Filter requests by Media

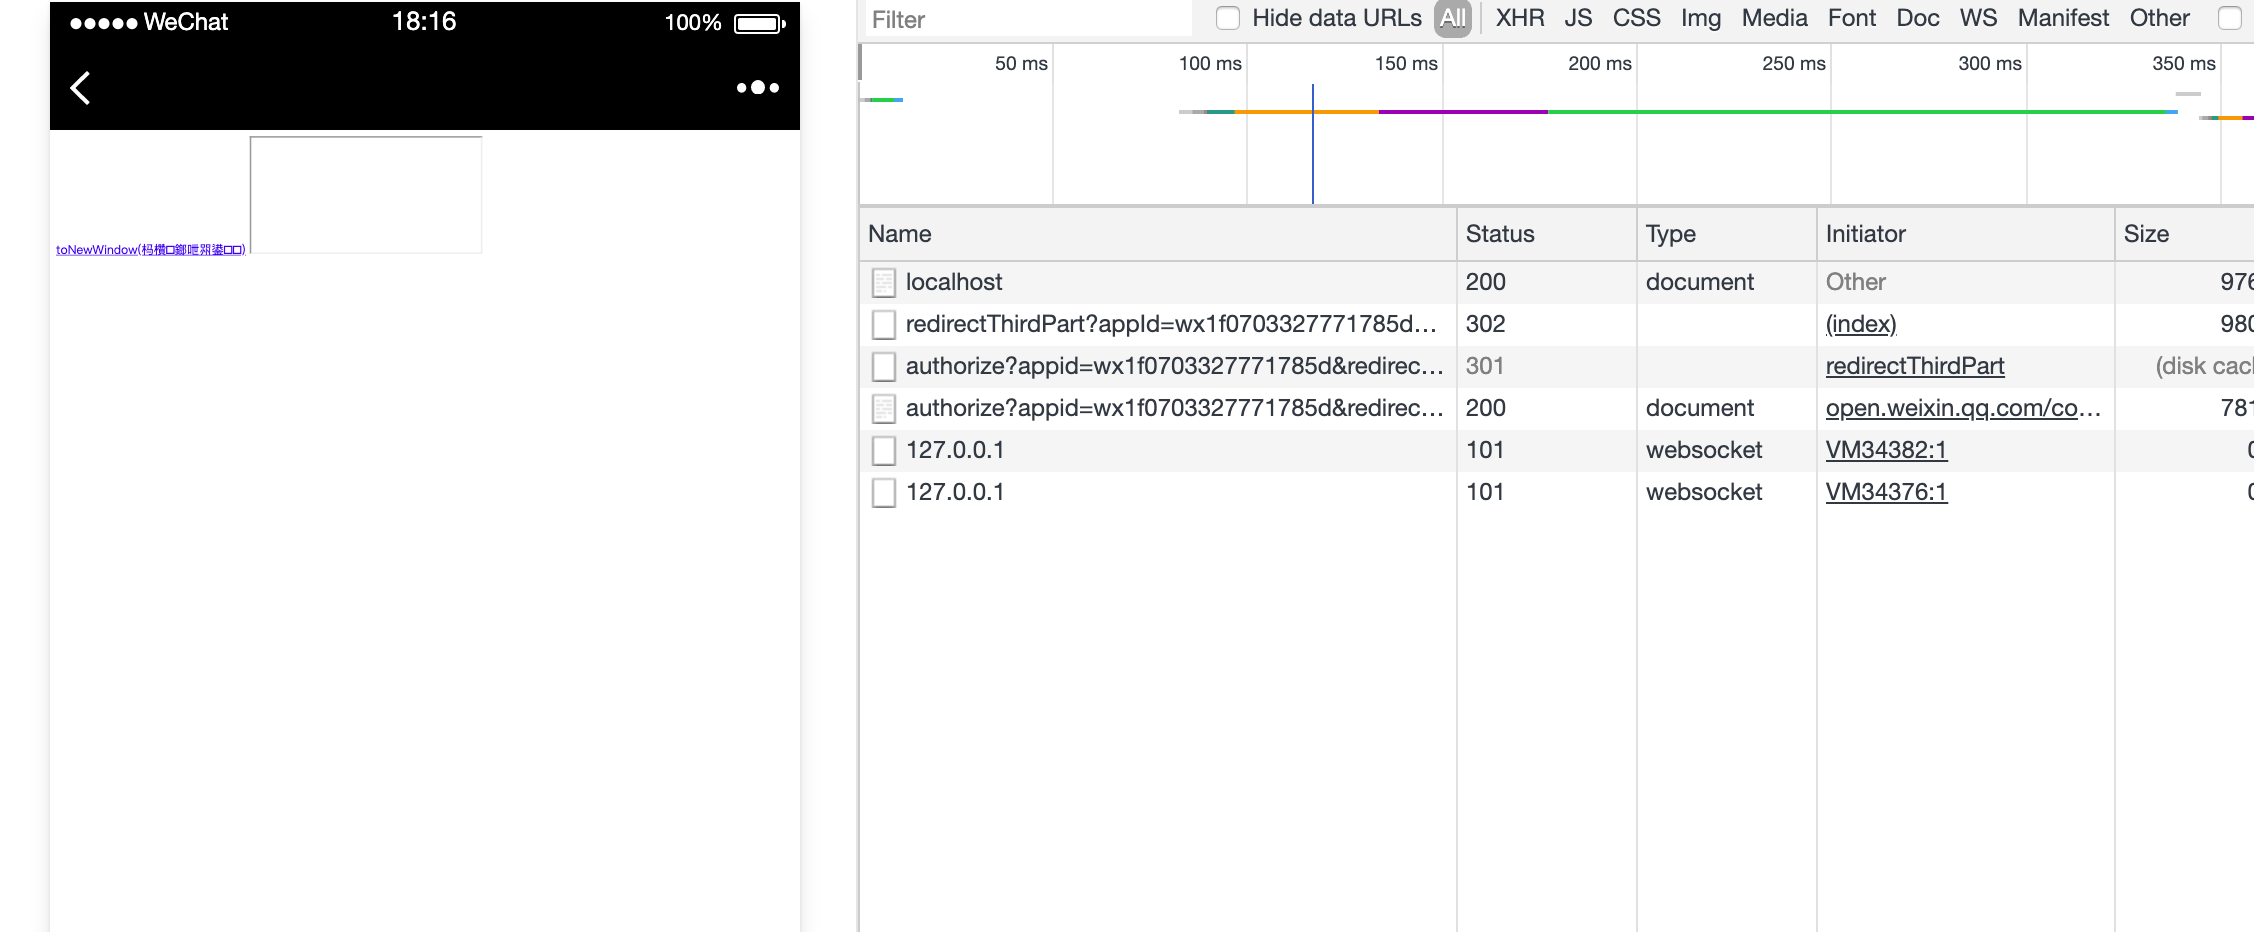[x=1774, y=18]
